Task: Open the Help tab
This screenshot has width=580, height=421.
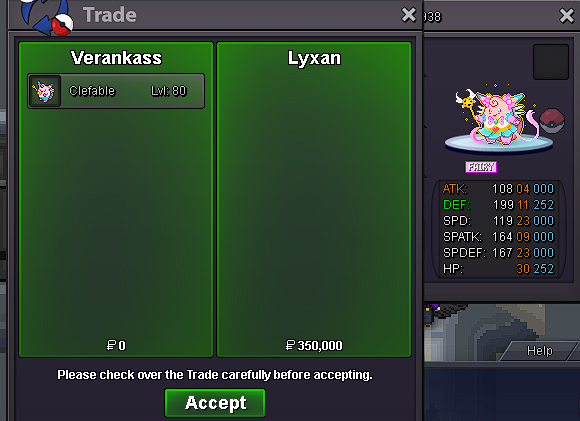Action: 539,350
